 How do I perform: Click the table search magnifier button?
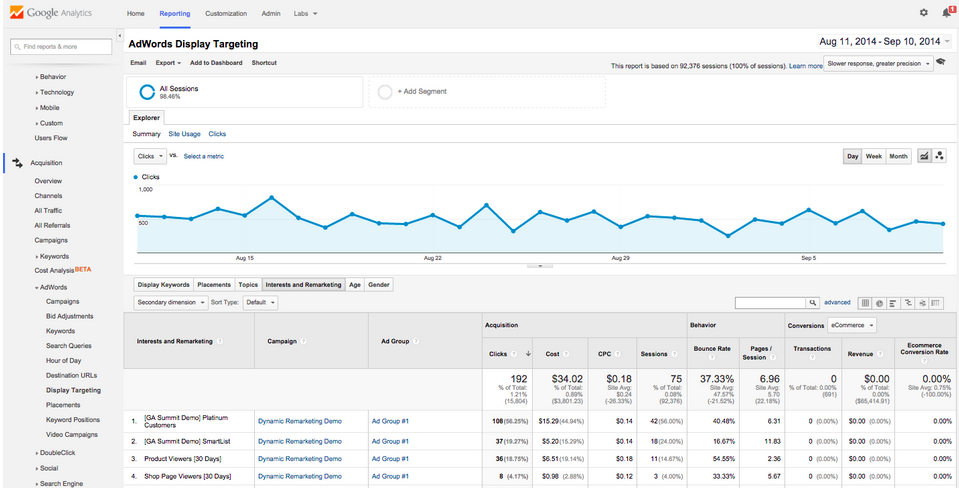[x=813, y=302]
